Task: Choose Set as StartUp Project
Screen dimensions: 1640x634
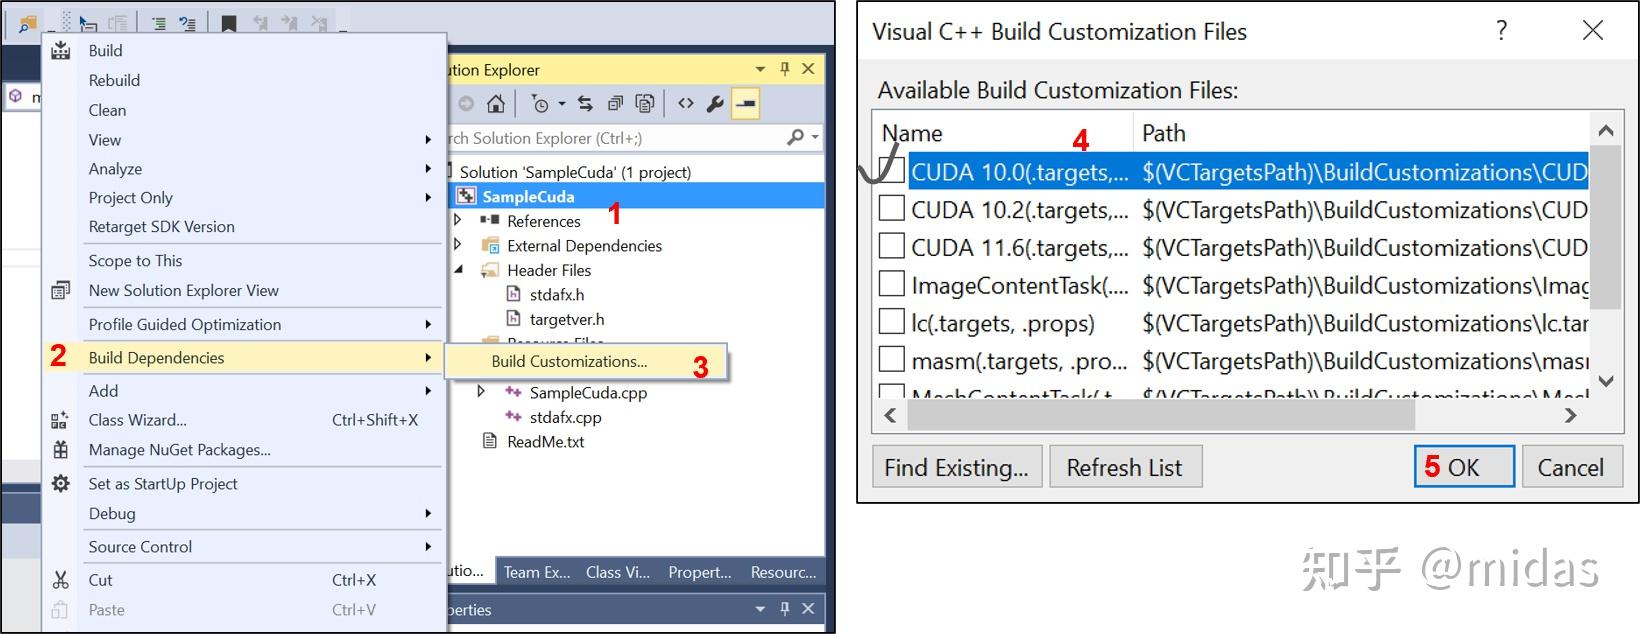Action: (163, 484)
